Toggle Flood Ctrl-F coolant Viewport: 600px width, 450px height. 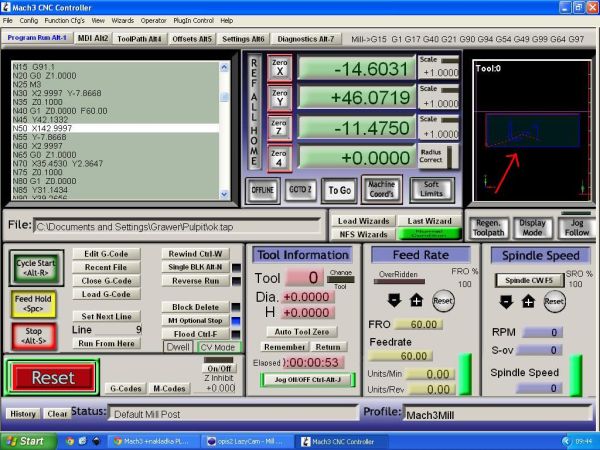pos(195,334)
